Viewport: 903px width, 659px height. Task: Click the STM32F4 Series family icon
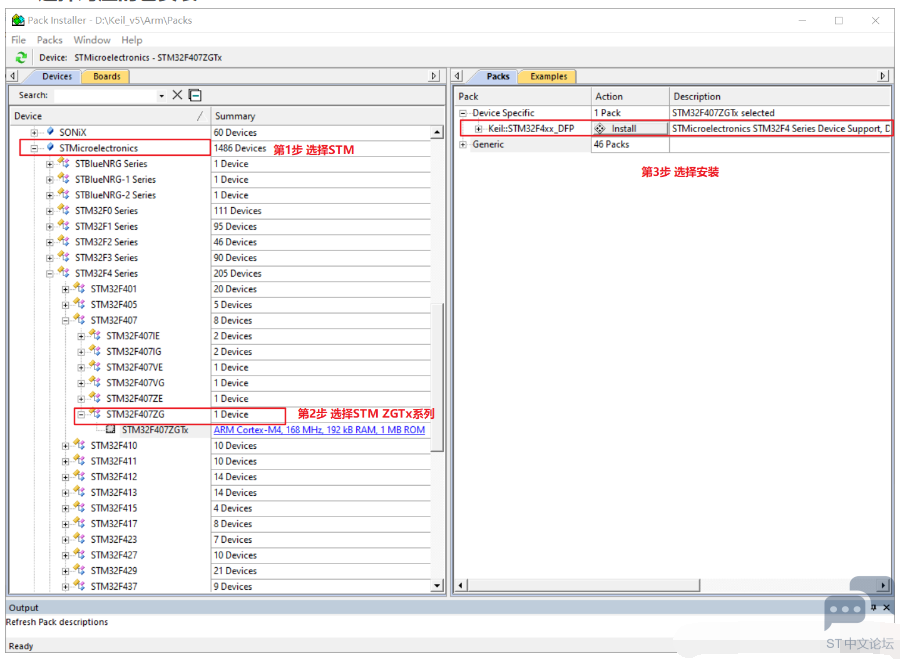click(64, 272)
